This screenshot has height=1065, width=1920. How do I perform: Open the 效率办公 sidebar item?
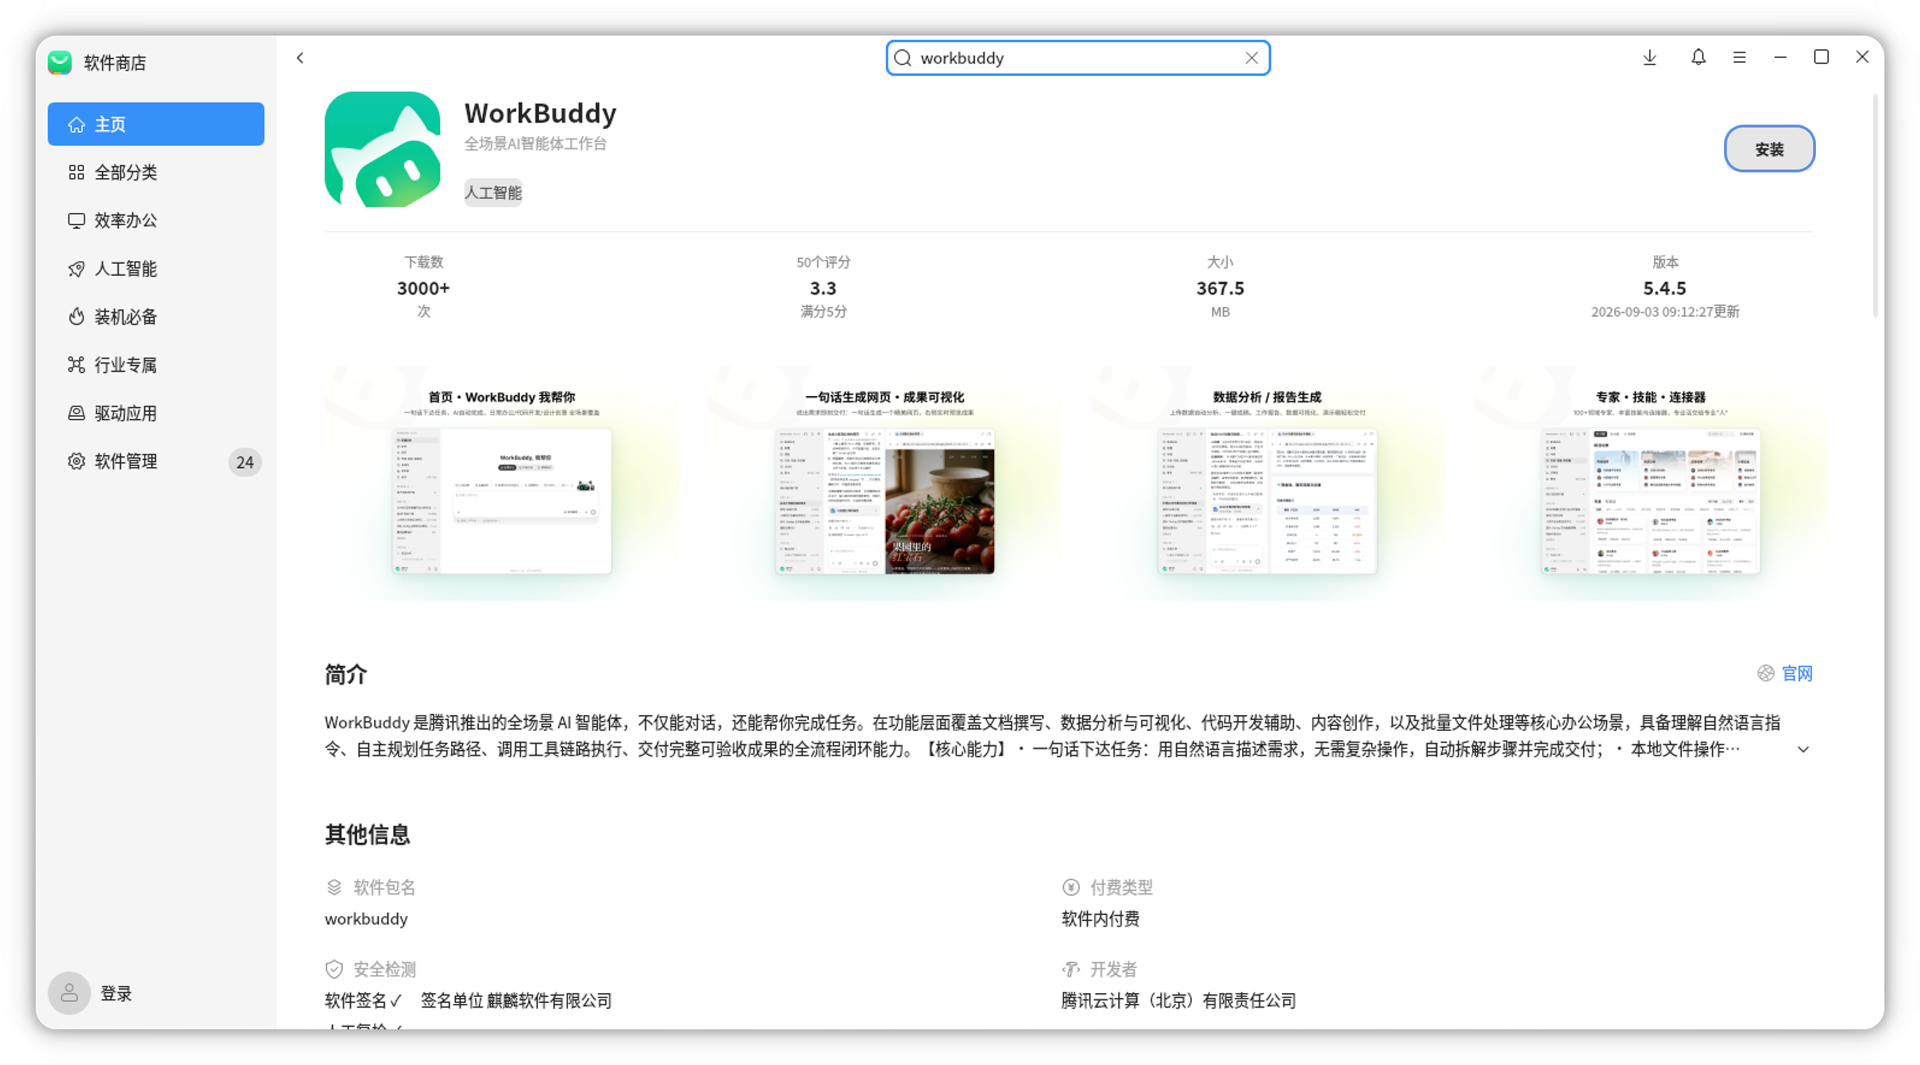click(156, 220)
